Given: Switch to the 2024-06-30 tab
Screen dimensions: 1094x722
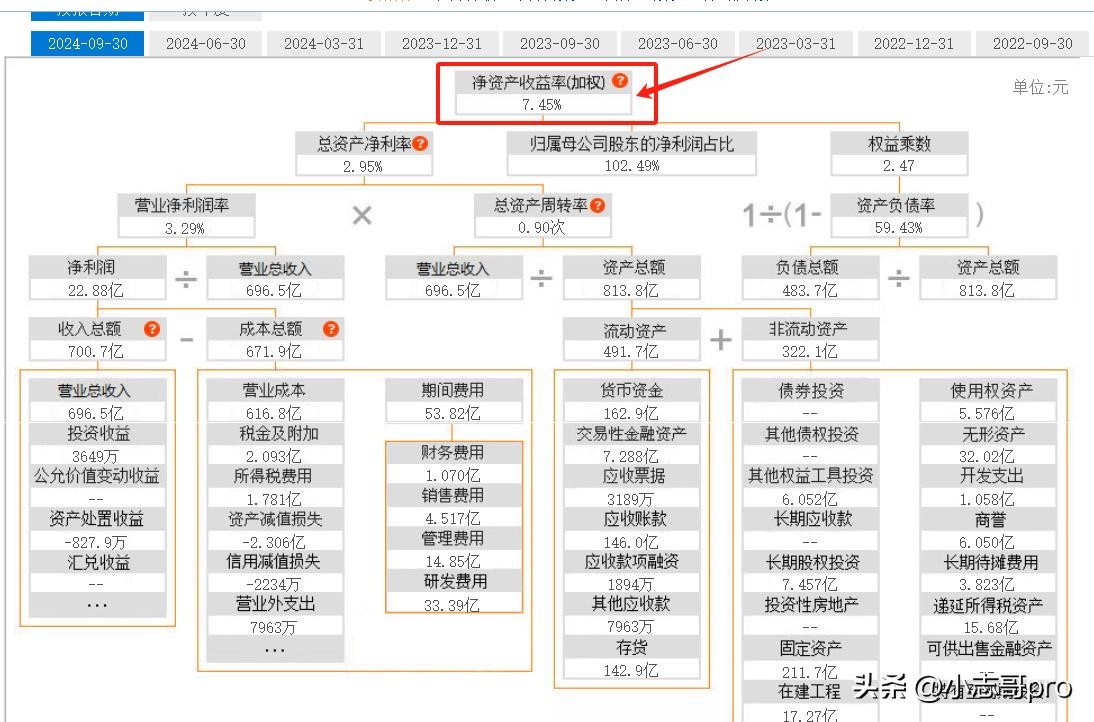Looking at the screenshot, I should tap(206, 43).
